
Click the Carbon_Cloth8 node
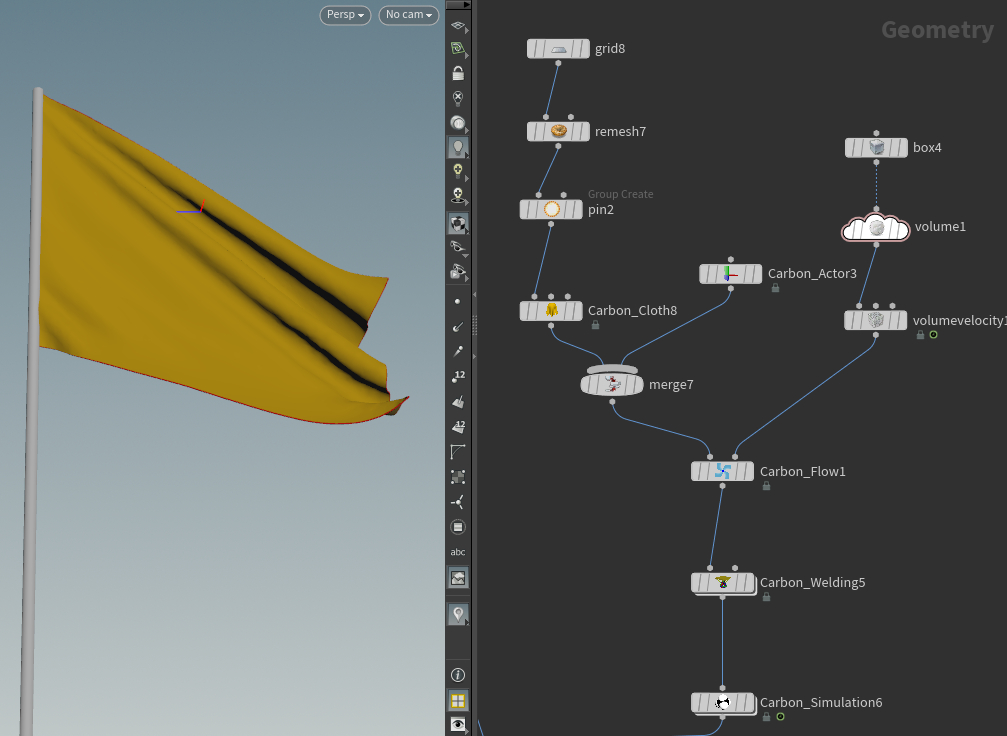click(551, 311)
